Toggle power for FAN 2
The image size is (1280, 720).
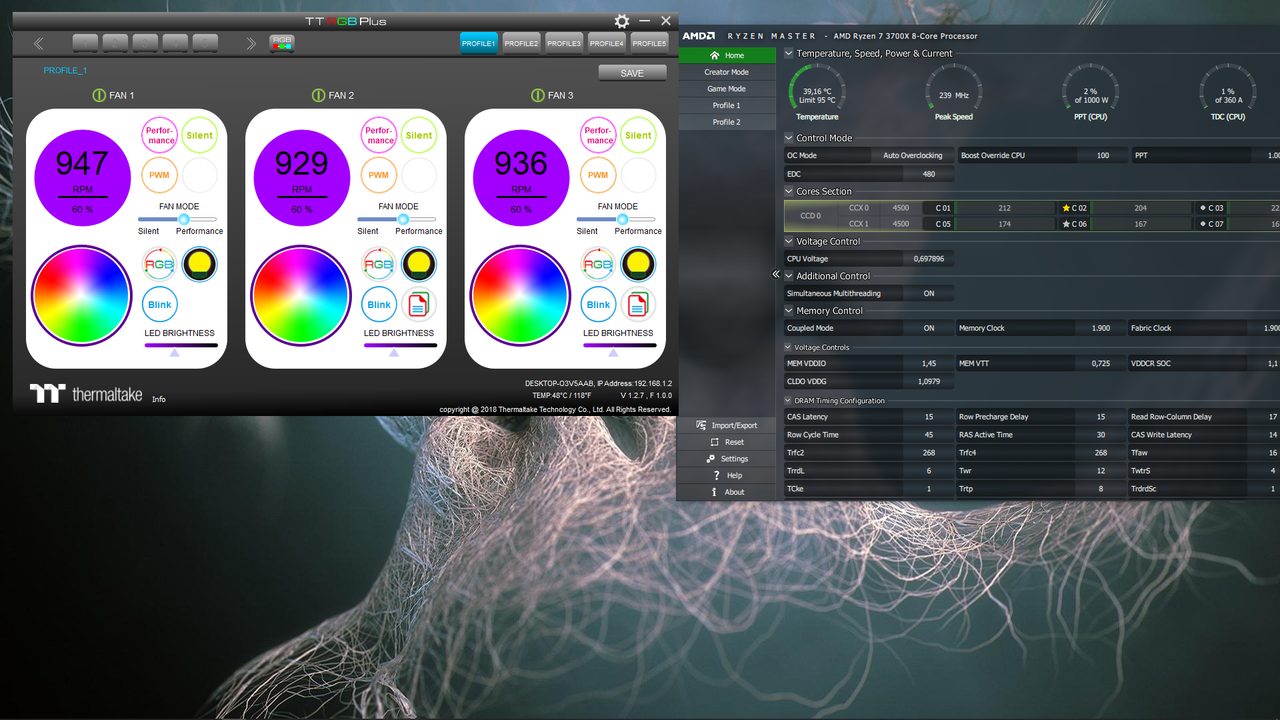tap(318, 95)
